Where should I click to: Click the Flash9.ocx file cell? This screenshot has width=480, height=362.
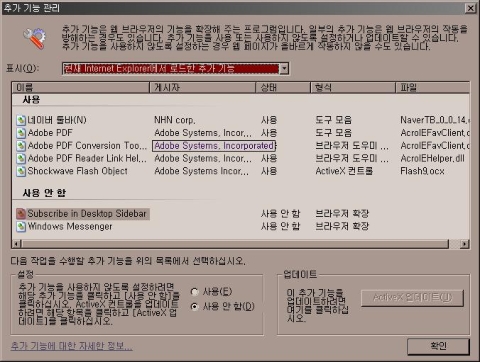click(422, 171)
